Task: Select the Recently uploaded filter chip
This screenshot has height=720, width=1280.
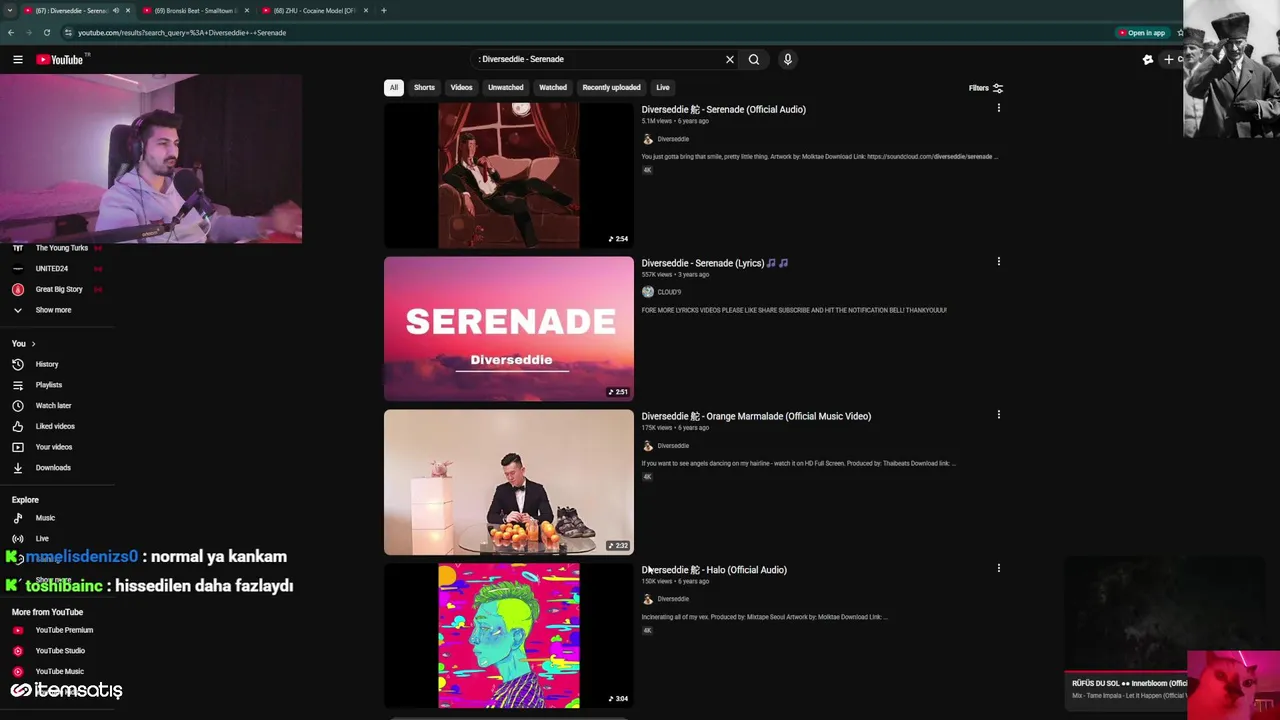Action: [x=611, y=88]
